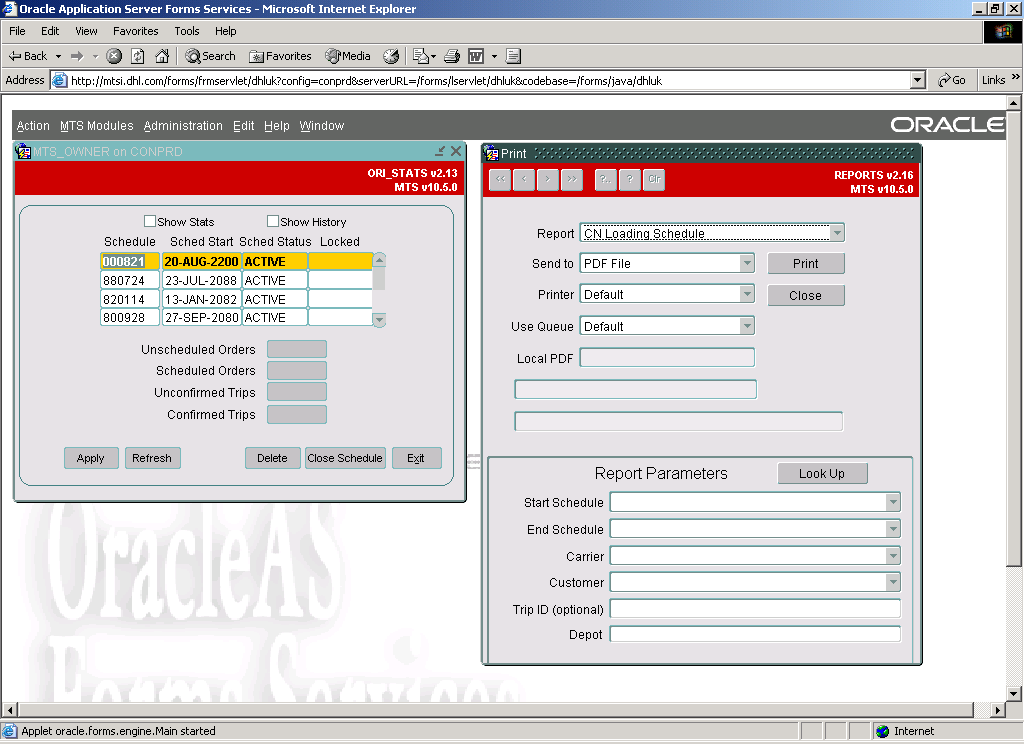Click the Mail toolbar icon
The width and height of the screenshot is (1024, 744).
pos(421,56)
